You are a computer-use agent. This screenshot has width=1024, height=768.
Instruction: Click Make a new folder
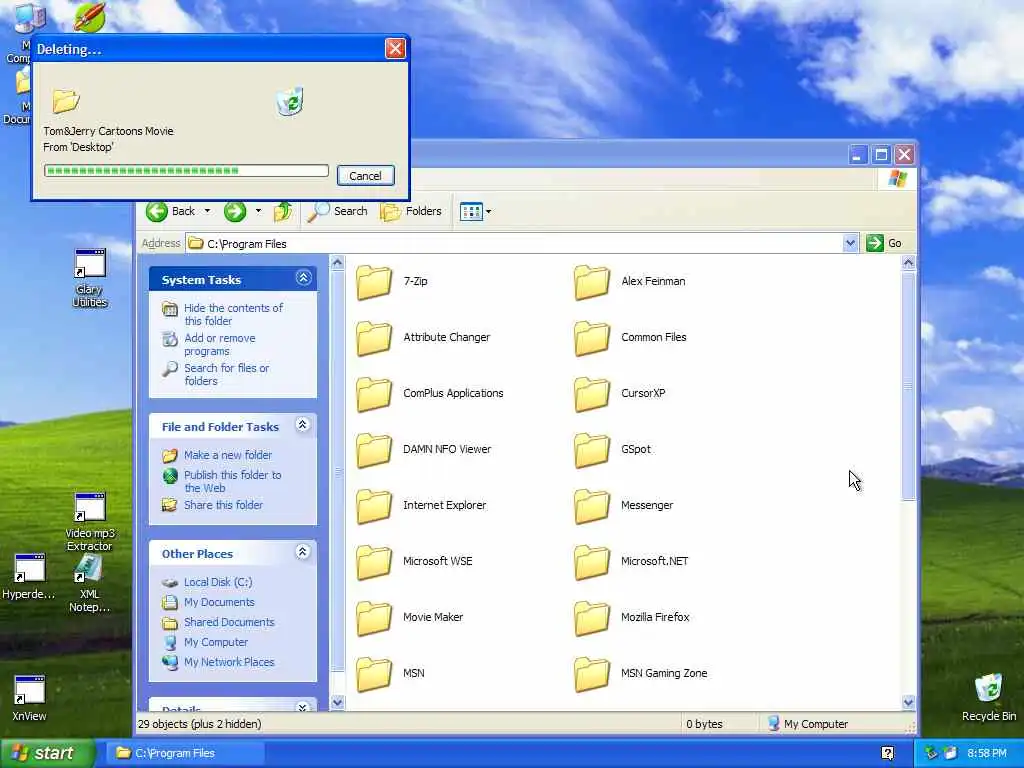tap(227, 455)
